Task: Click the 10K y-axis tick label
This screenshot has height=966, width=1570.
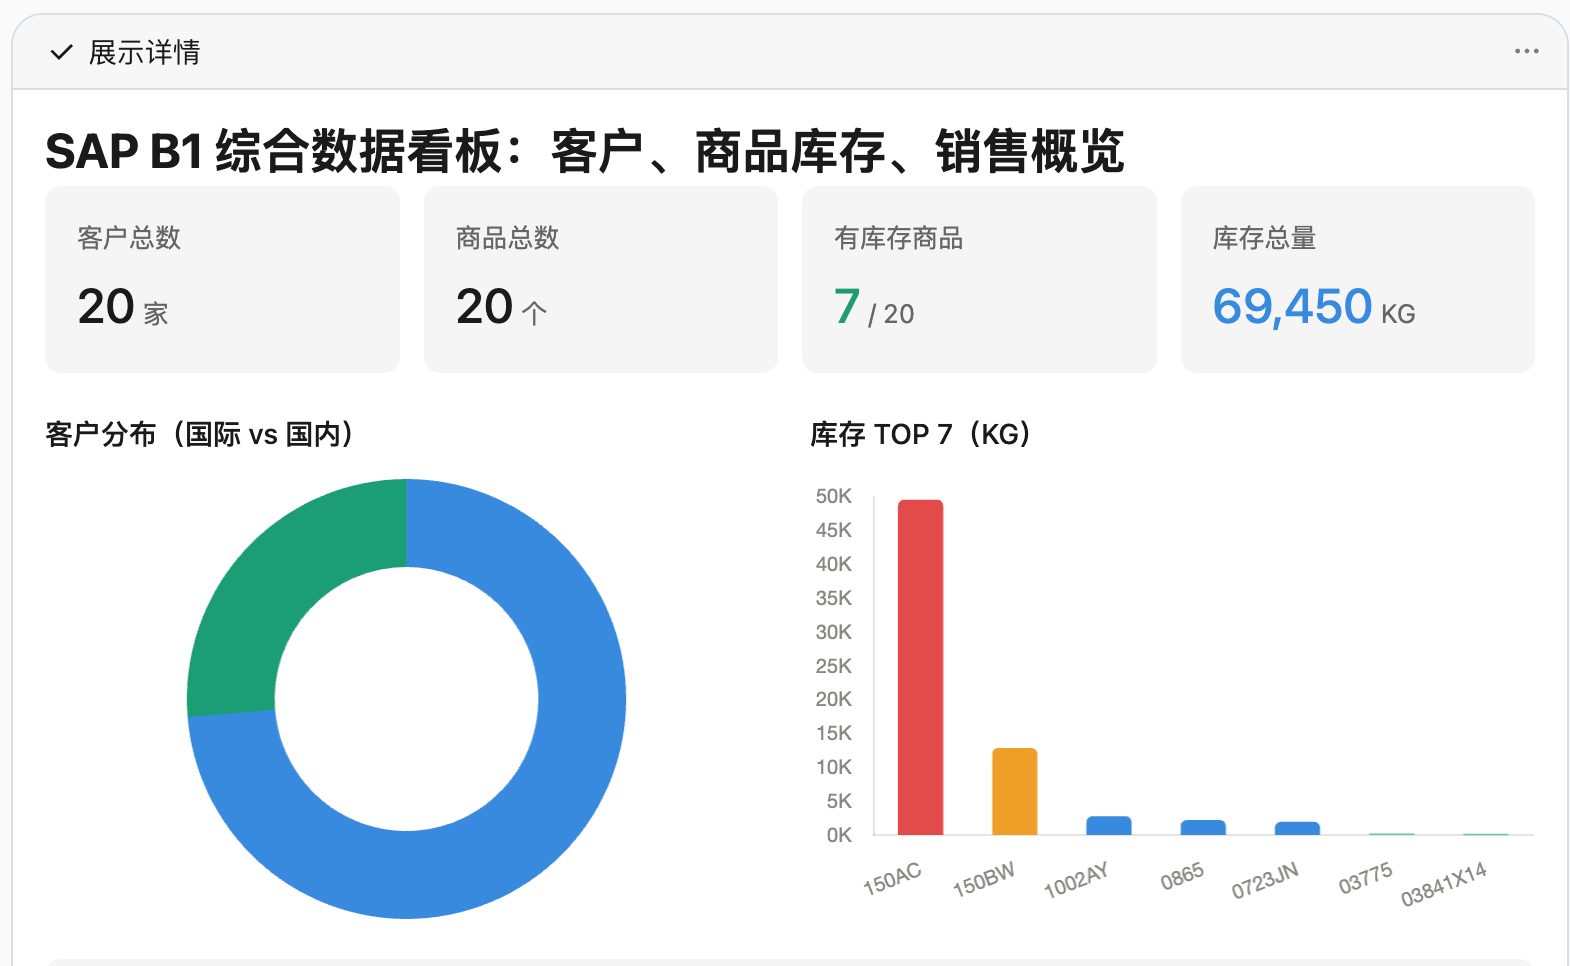Action: (x=834, y=767)
